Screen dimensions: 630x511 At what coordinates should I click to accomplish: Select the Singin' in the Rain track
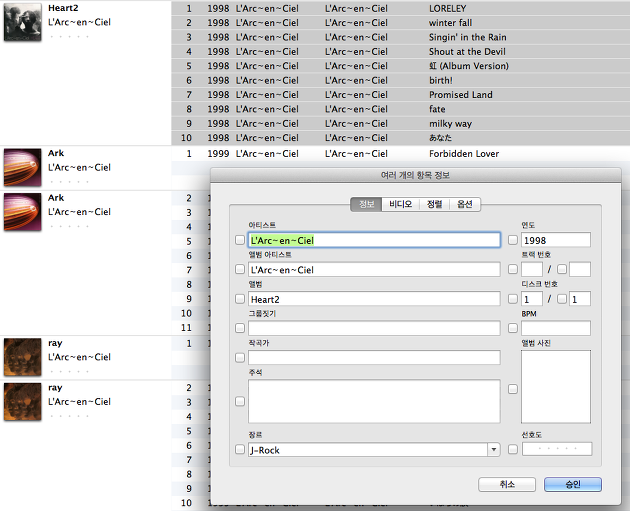(x=401, y=37)
